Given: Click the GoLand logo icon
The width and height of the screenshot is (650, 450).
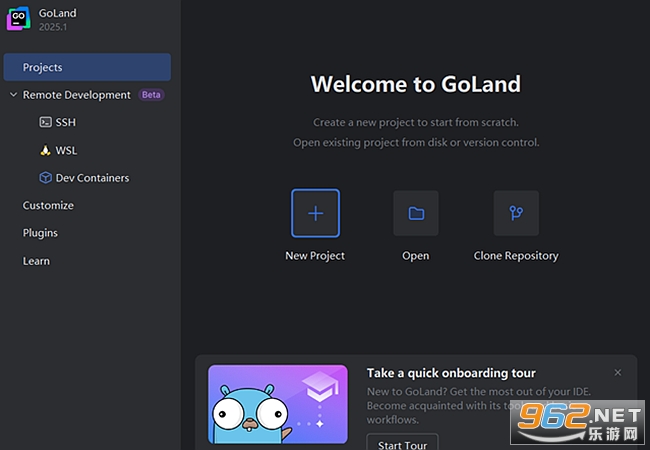Looking at the screenshot, I should point(18,19).
